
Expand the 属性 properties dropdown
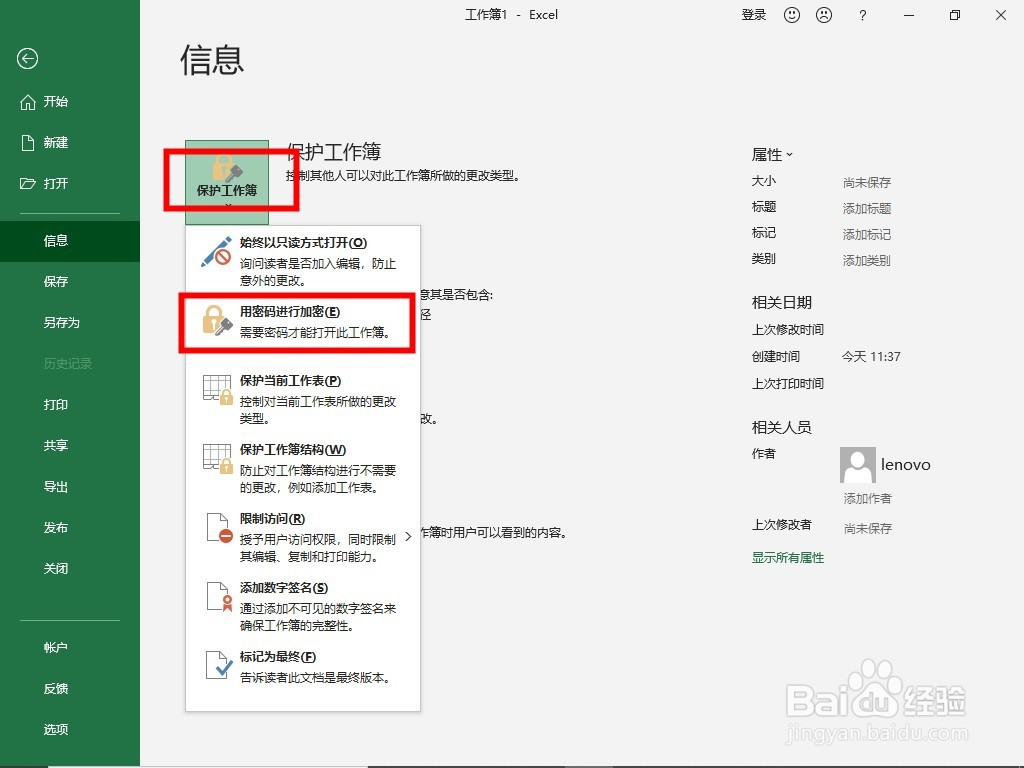coord(772,155)
